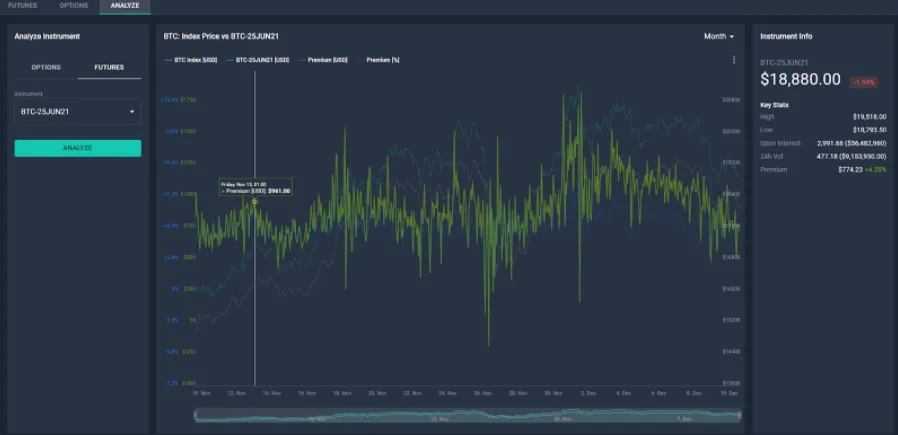
Task: Open the BTC-25JUN21 instrument dropdown
Action: coord(78,112)
